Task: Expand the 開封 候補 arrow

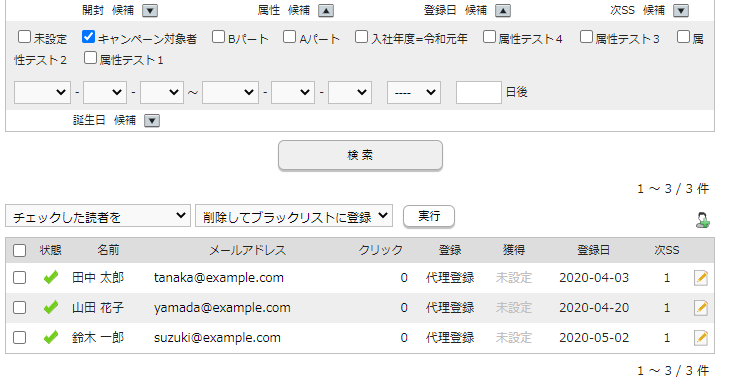Action: (150, 11)
